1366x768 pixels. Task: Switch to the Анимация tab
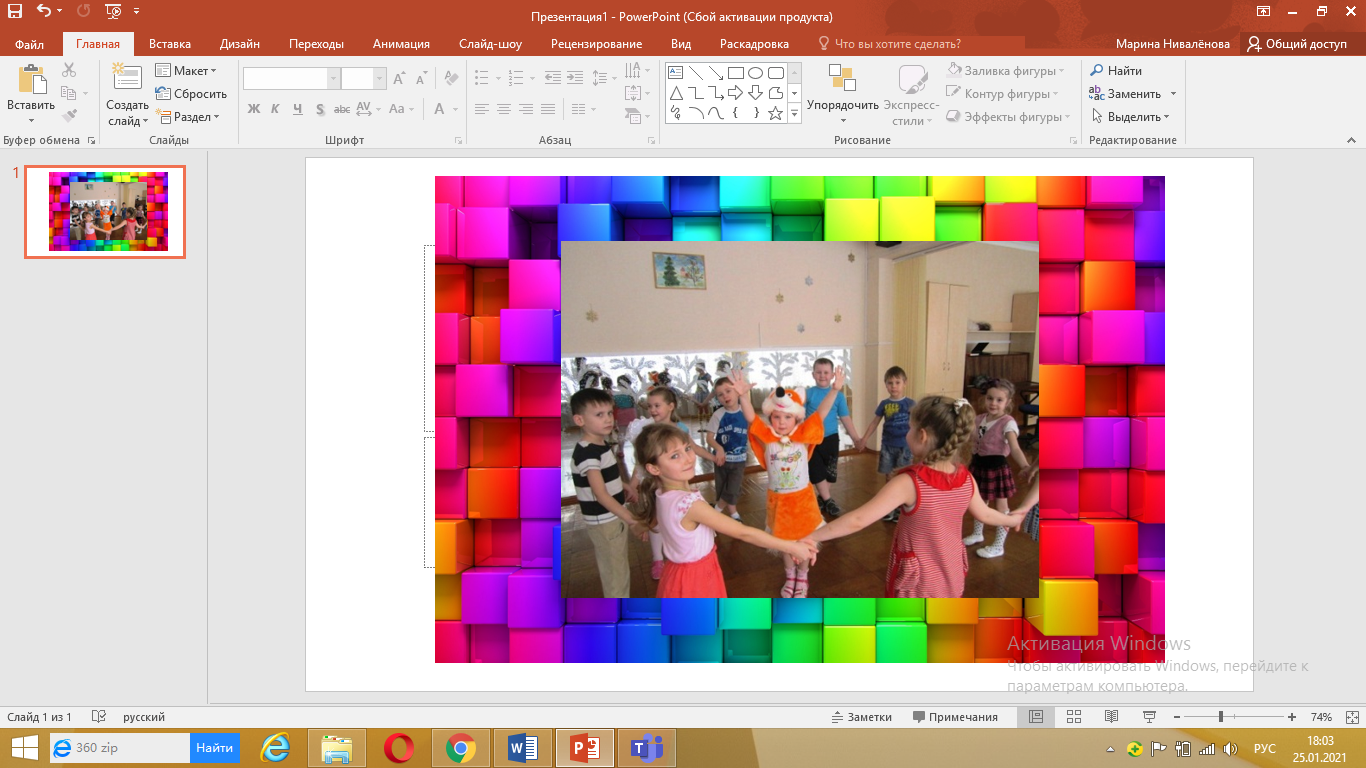[x=401, y=44]
